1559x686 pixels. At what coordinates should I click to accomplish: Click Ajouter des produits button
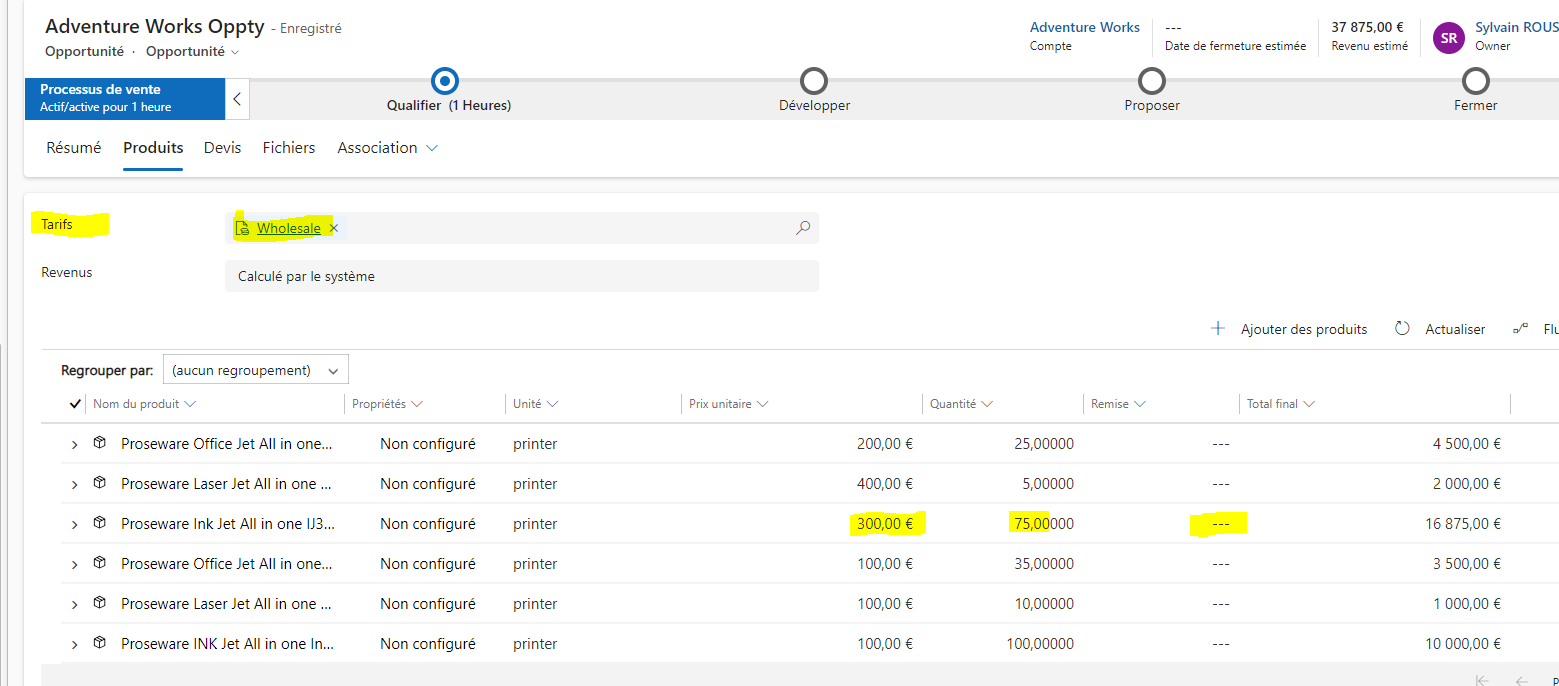1289,329
